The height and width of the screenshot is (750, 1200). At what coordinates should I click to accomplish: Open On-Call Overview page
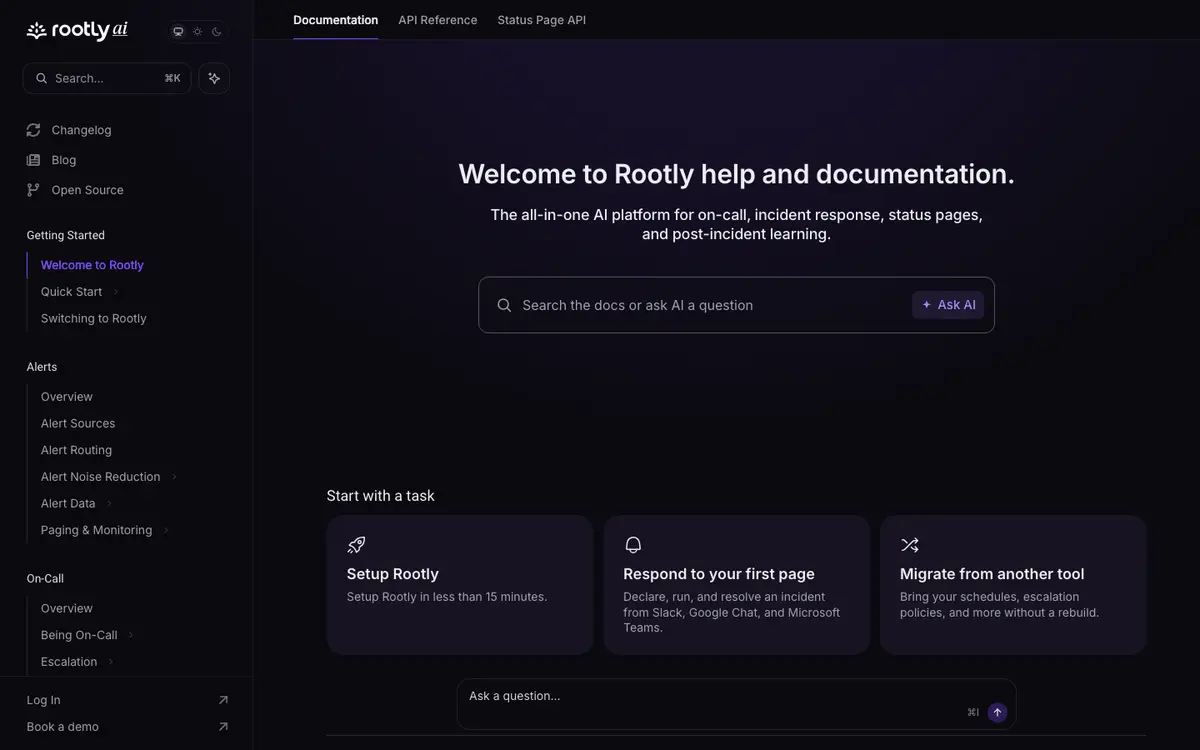pyautogui.click(x=67, y=608)
